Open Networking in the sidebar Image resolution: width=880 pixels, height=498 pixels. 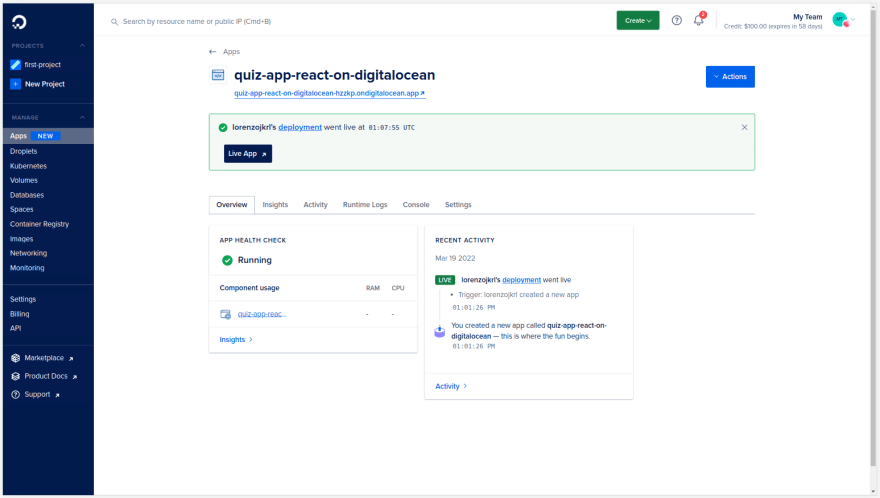click(28, 253)
